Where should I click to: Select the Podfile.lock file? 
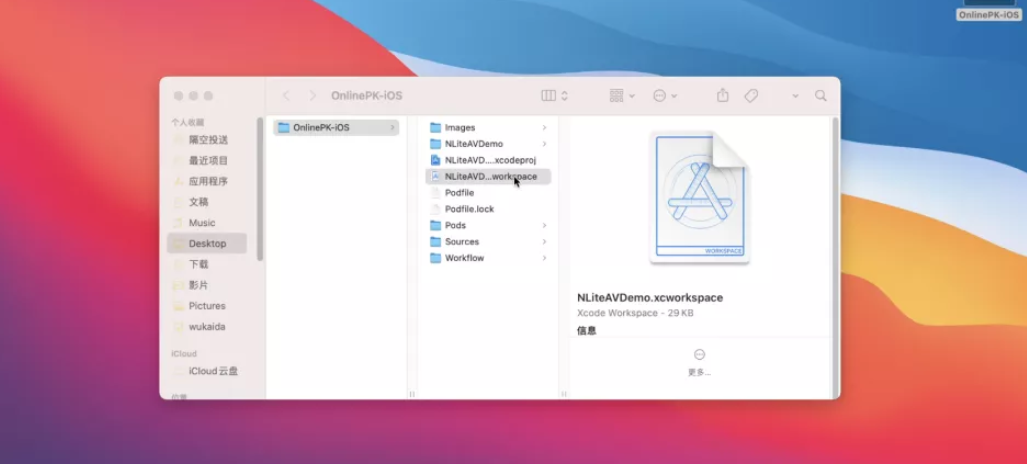[488, 209]
